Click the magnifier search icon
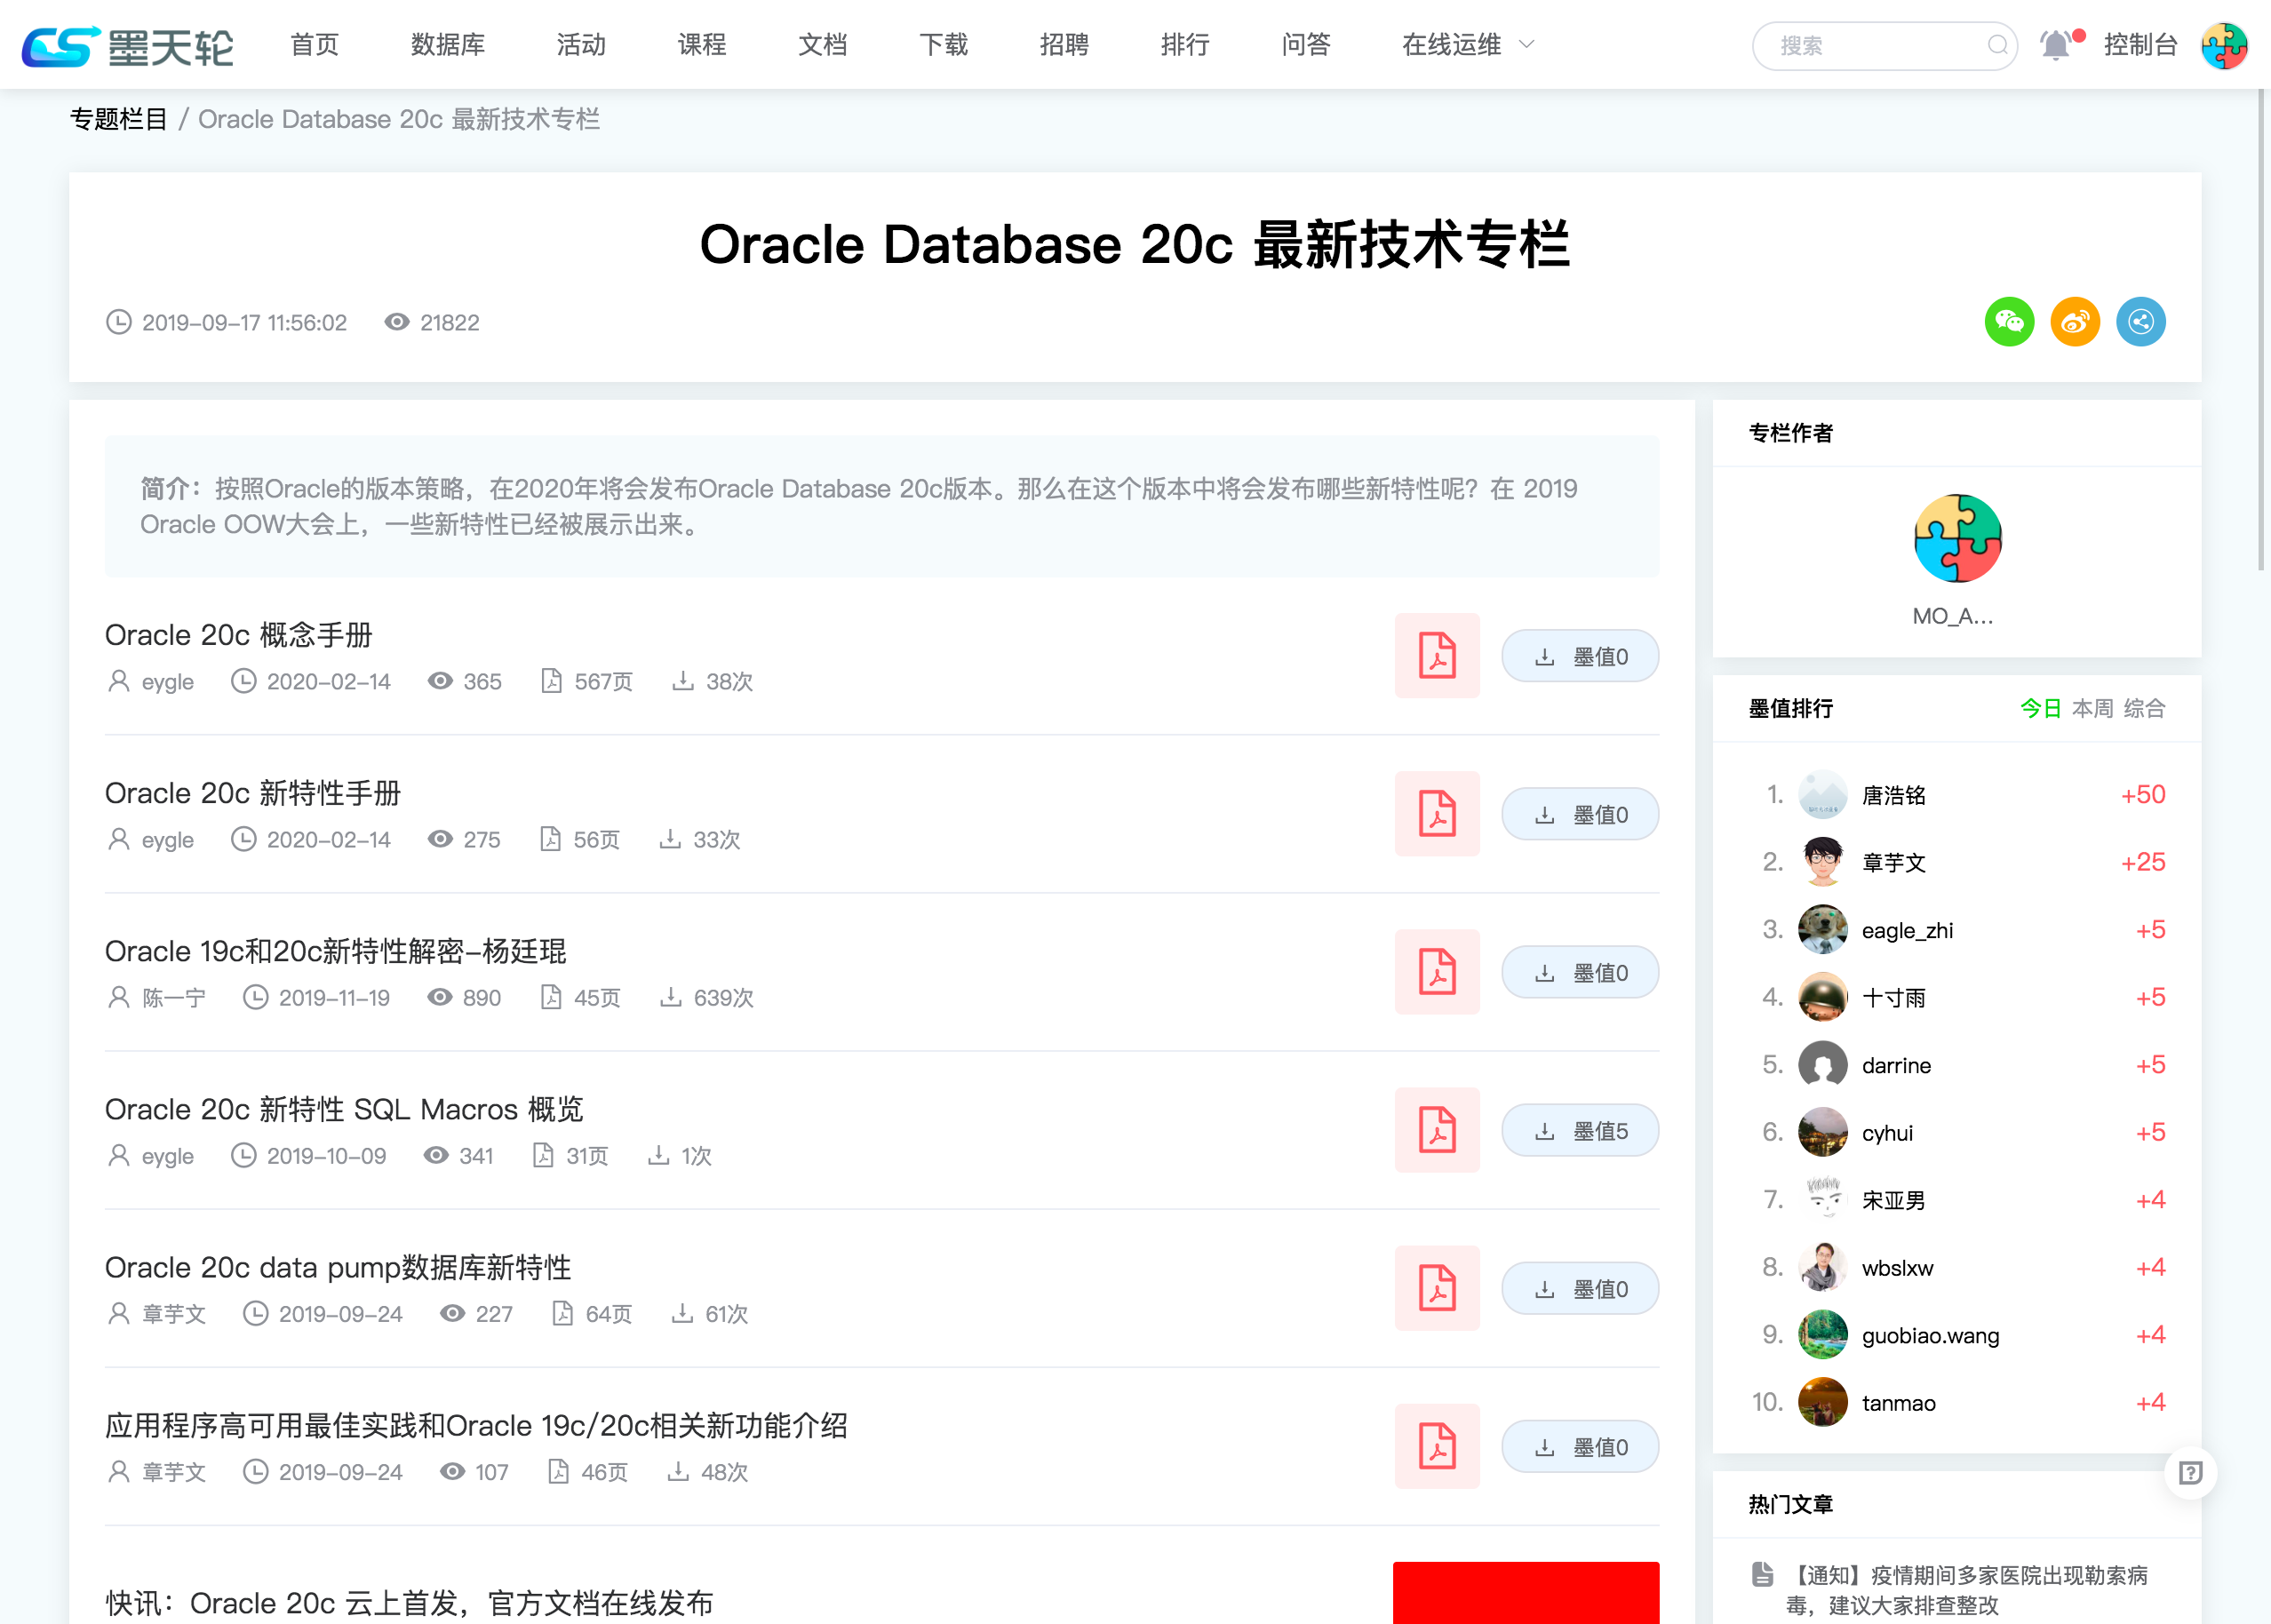This screenshot has width=2271, height=1624. tap(1997, 45)
